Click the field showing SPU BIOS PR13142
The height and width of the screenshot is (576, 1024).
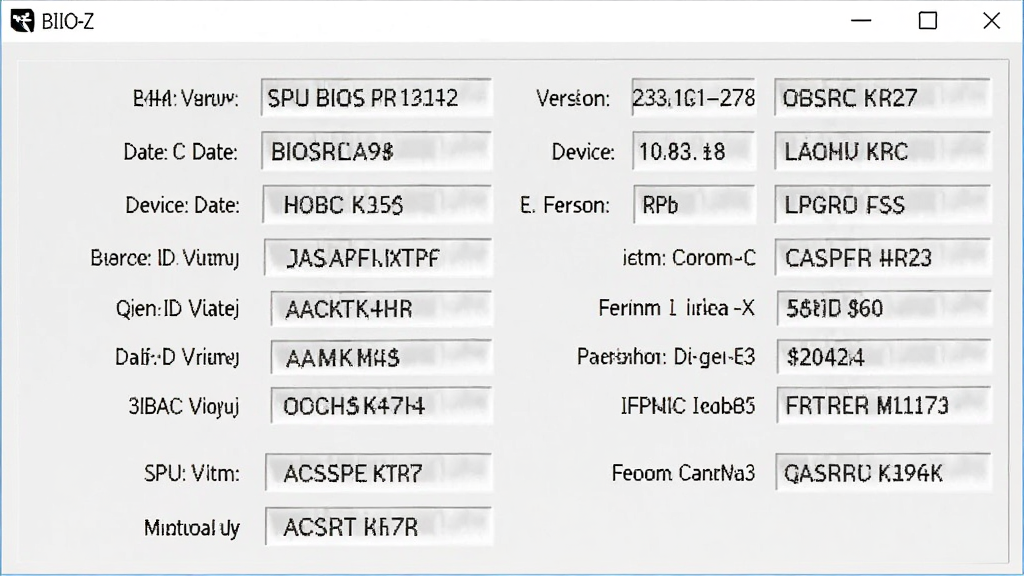(x=376, y=97)
